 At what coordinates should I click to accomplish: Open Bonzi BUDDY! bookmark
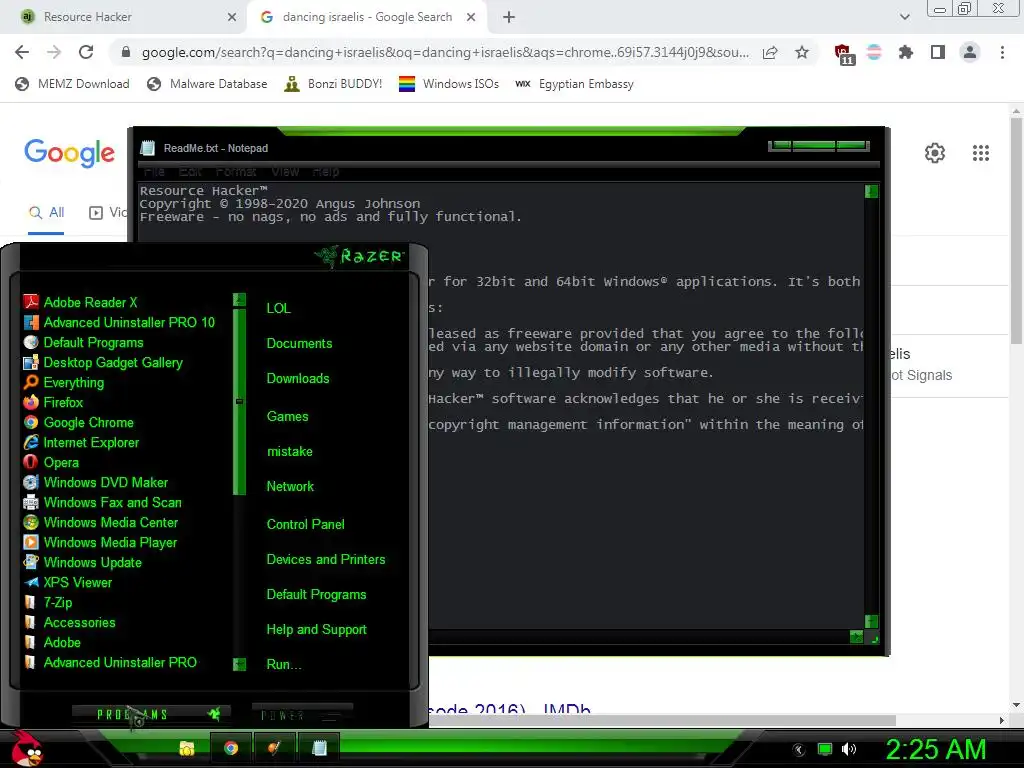333,84
